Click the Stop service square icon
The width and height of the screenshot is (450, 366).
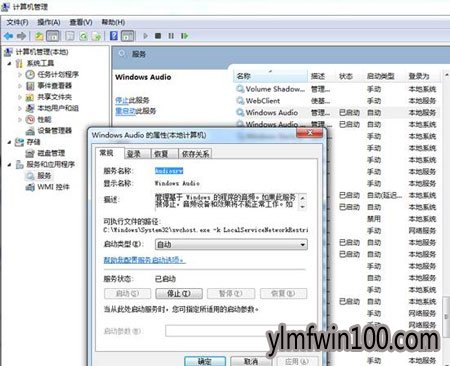pos(158,36)
